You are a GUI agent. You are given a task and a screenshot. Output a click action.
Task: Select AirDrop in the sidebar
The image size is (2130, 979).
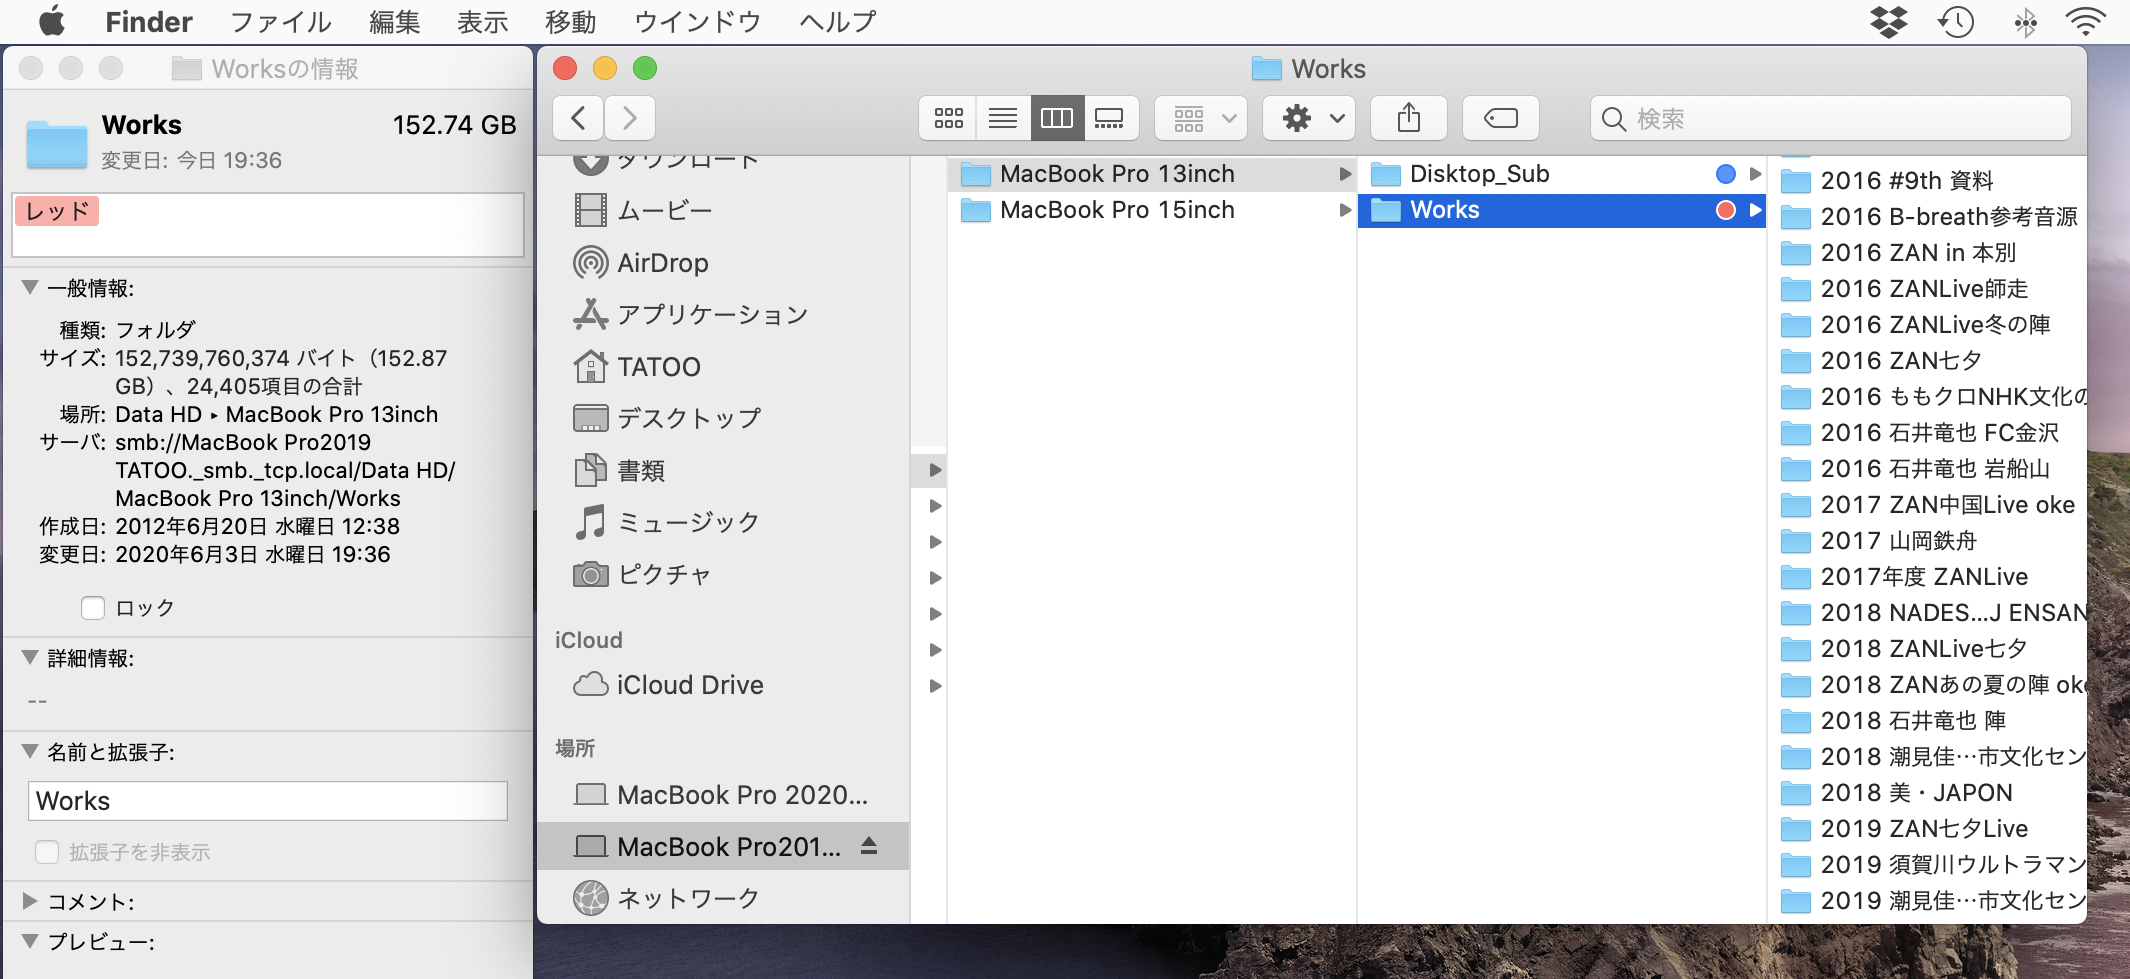723,263
